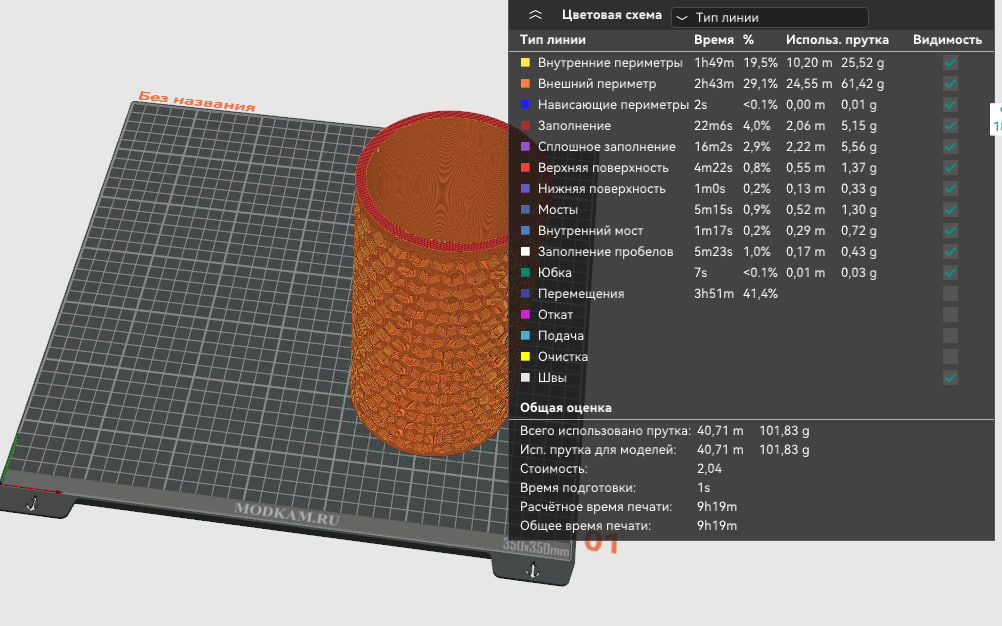This screenshot has height=626, width=1002.
Task: Click the Время подготовки label
Action: click(x=578, y=488)
